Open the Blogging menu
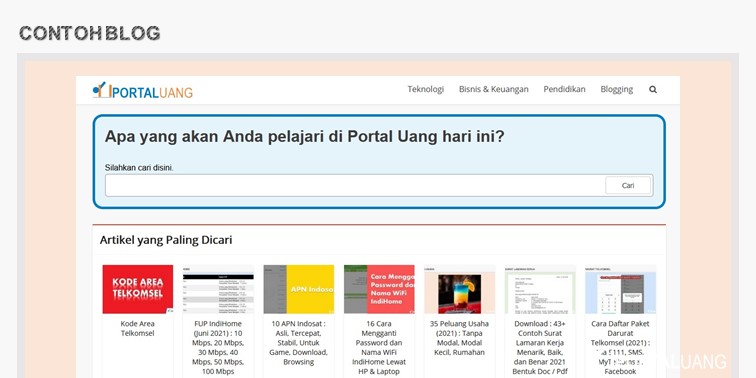Image resolution: width=756 pixels, height=378 pixels. click(x=617, y=89)
